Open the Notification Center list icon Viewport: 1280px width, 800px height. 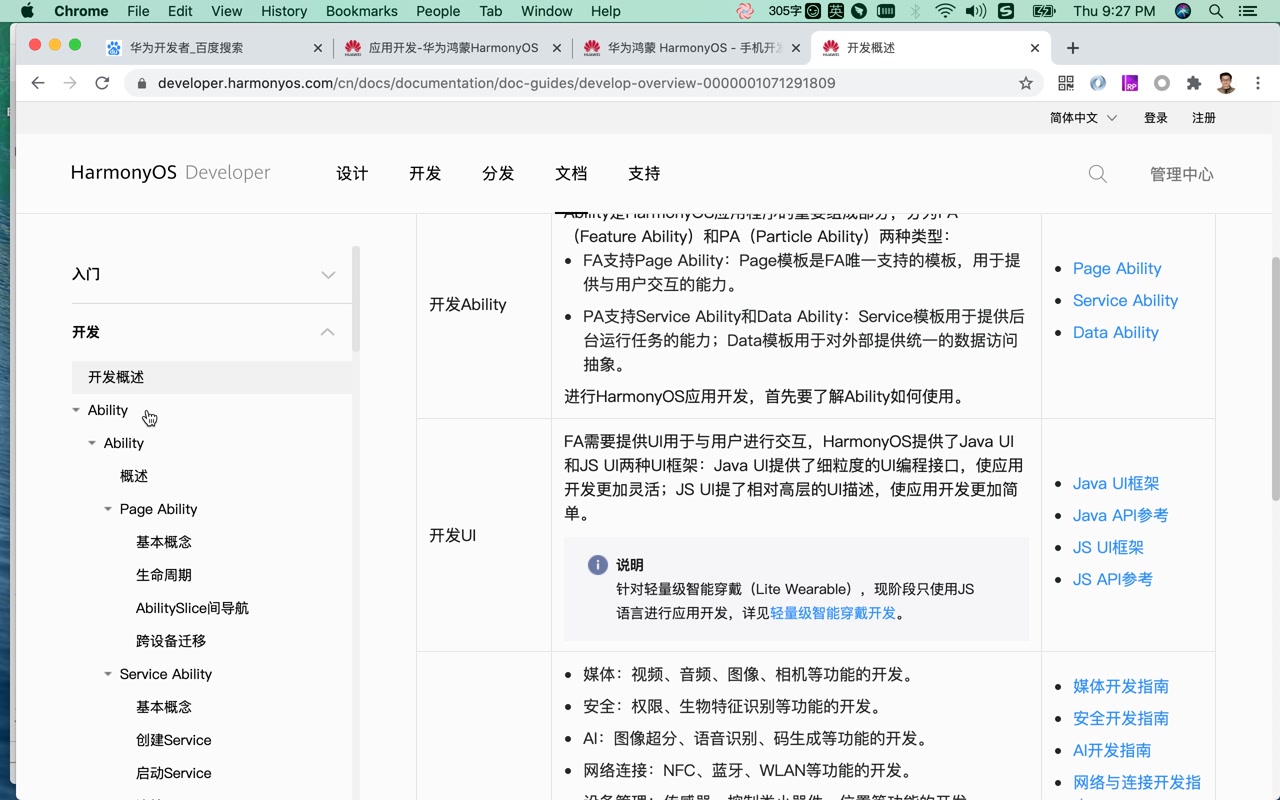tap(1247, 11)
